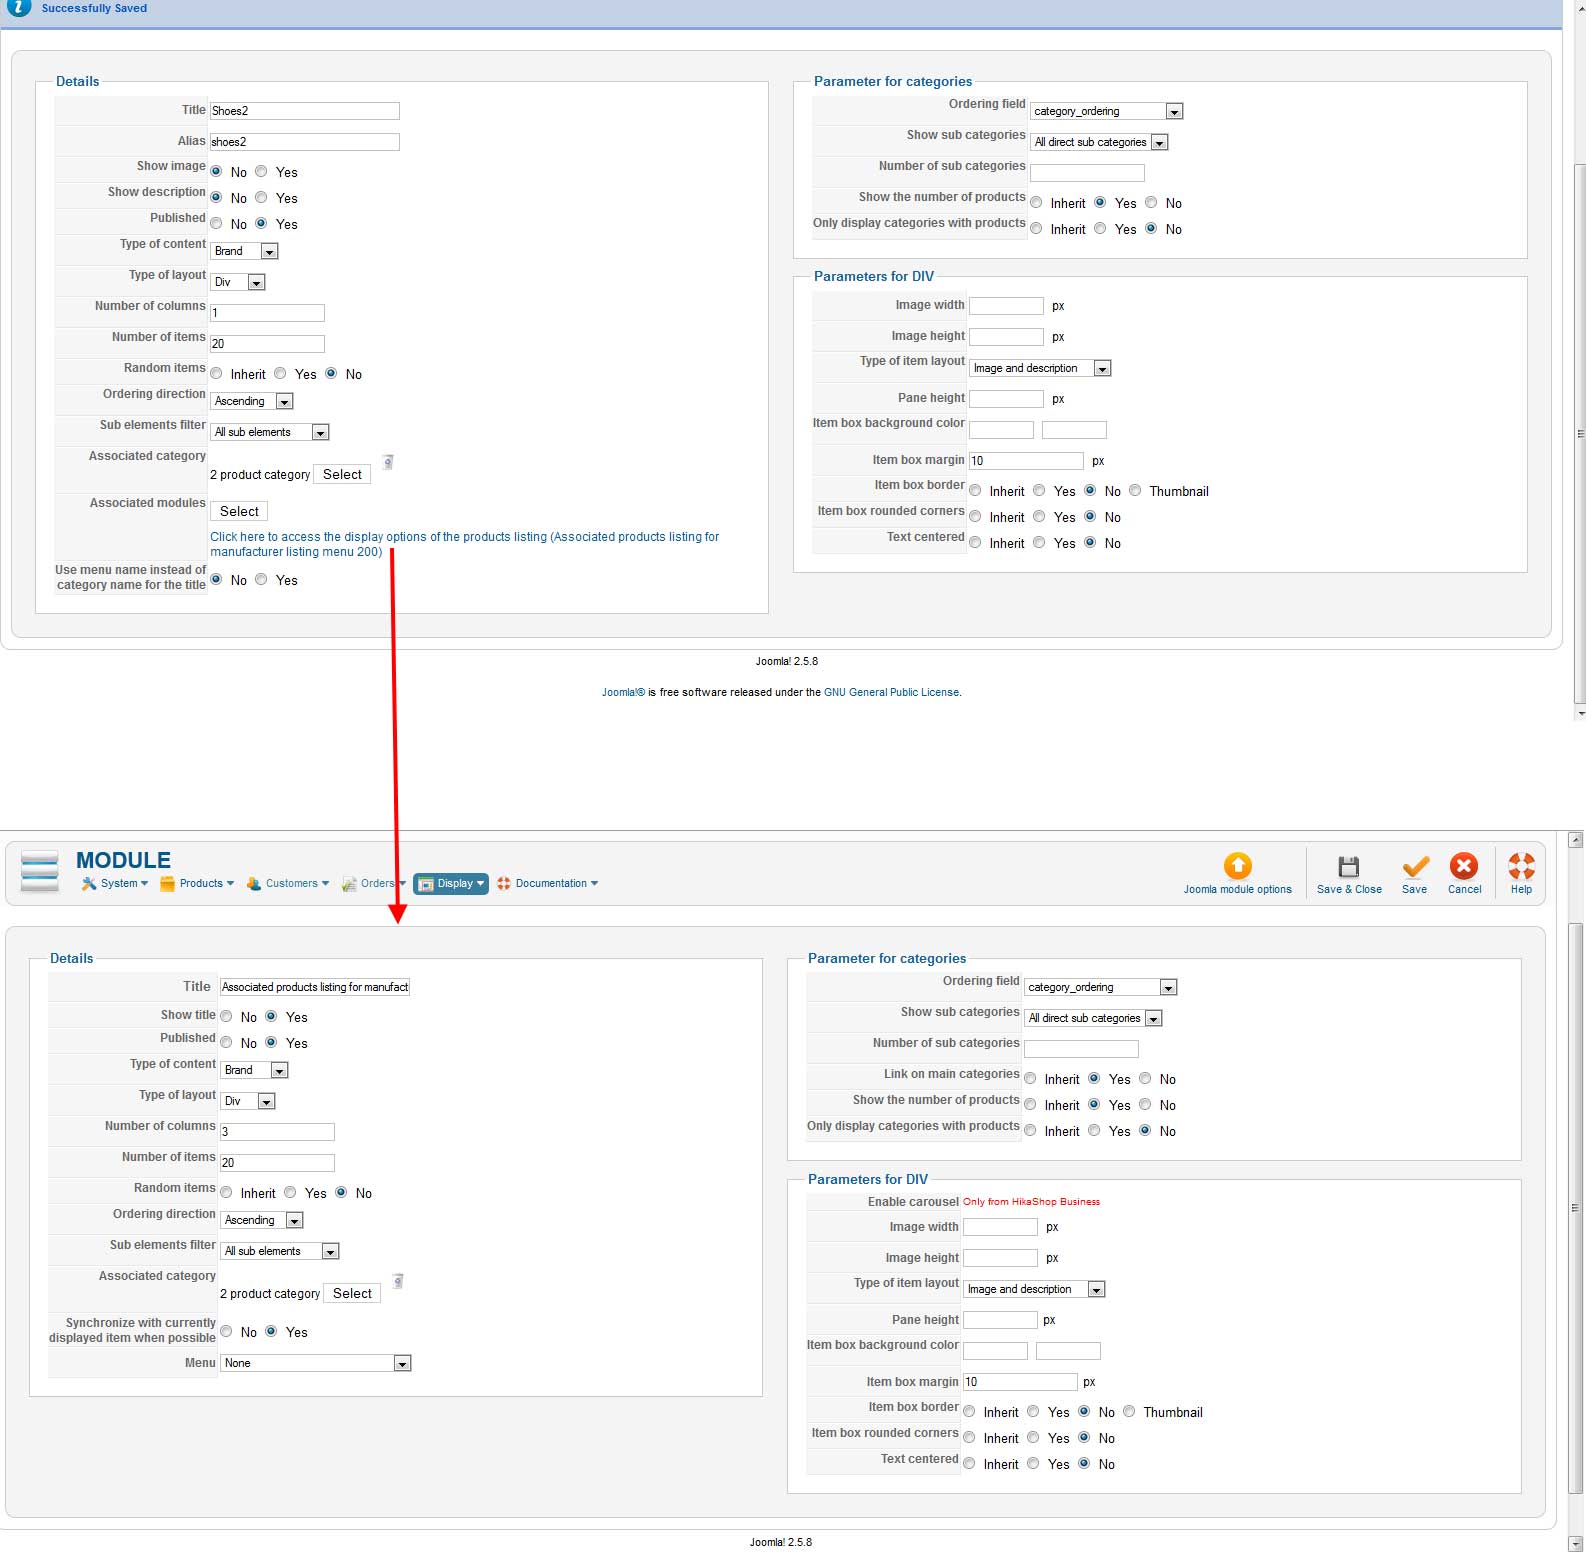Click the Alias field containing shoes2
1586x1553 pixels.
pyautogui.click(x=305, y=142)
